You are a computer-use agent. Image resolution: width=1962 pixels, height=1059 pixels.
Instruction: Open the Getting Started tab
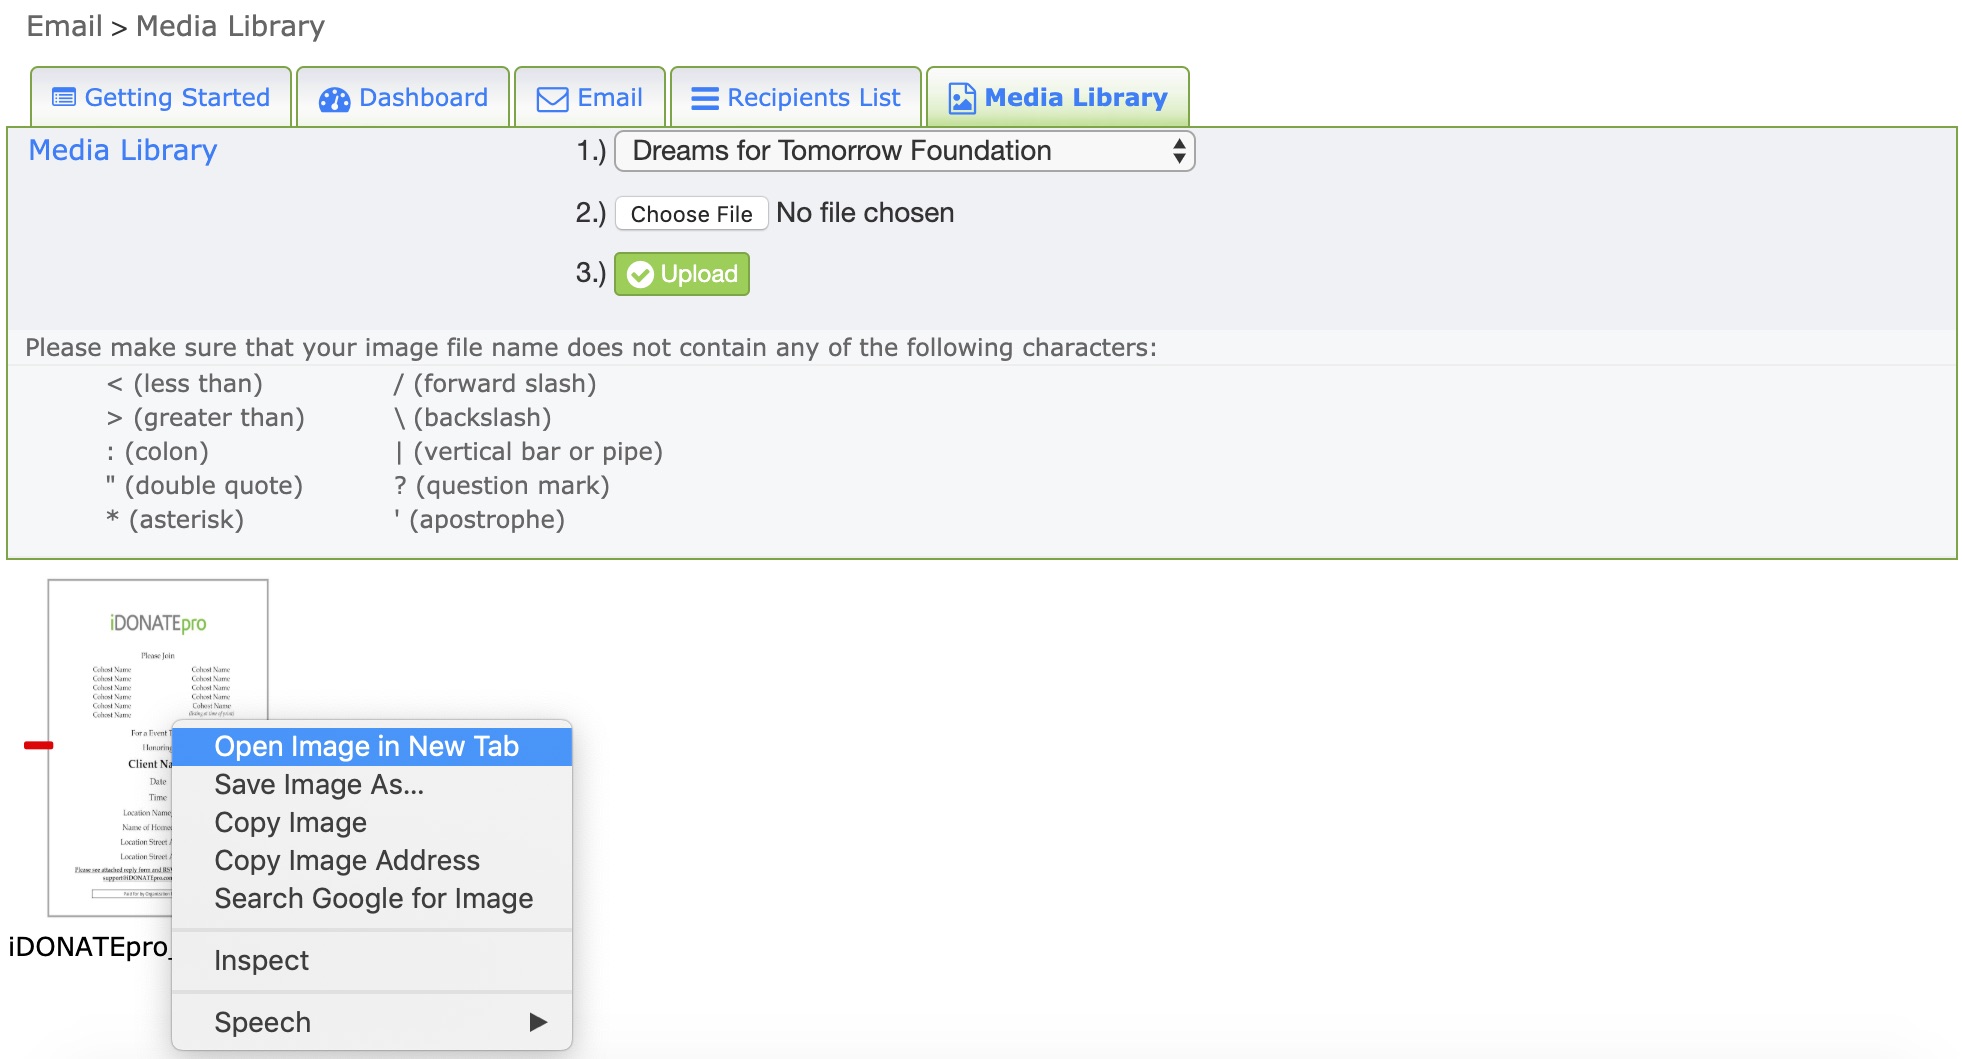[161, 97]
